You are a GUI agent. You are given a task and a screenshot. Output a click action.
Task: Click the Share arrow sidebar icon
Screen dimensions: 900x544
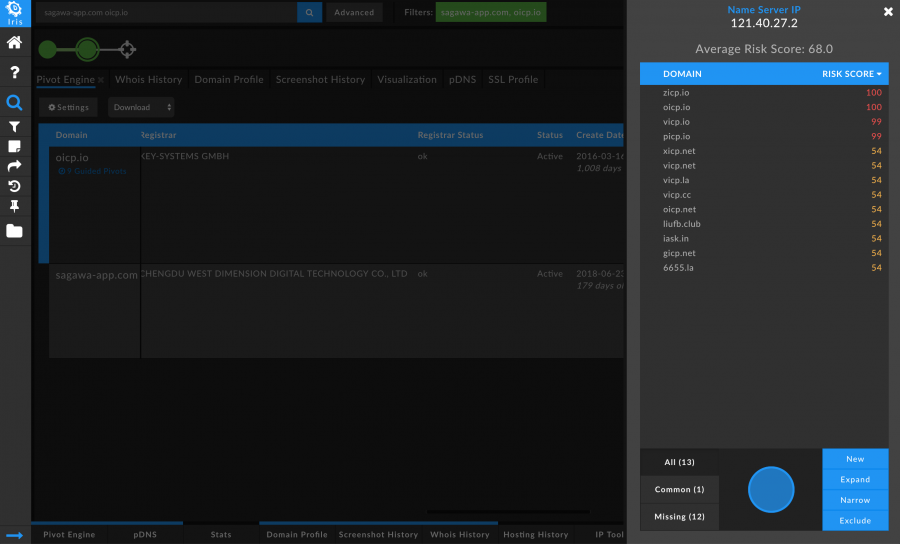point(14,166)
